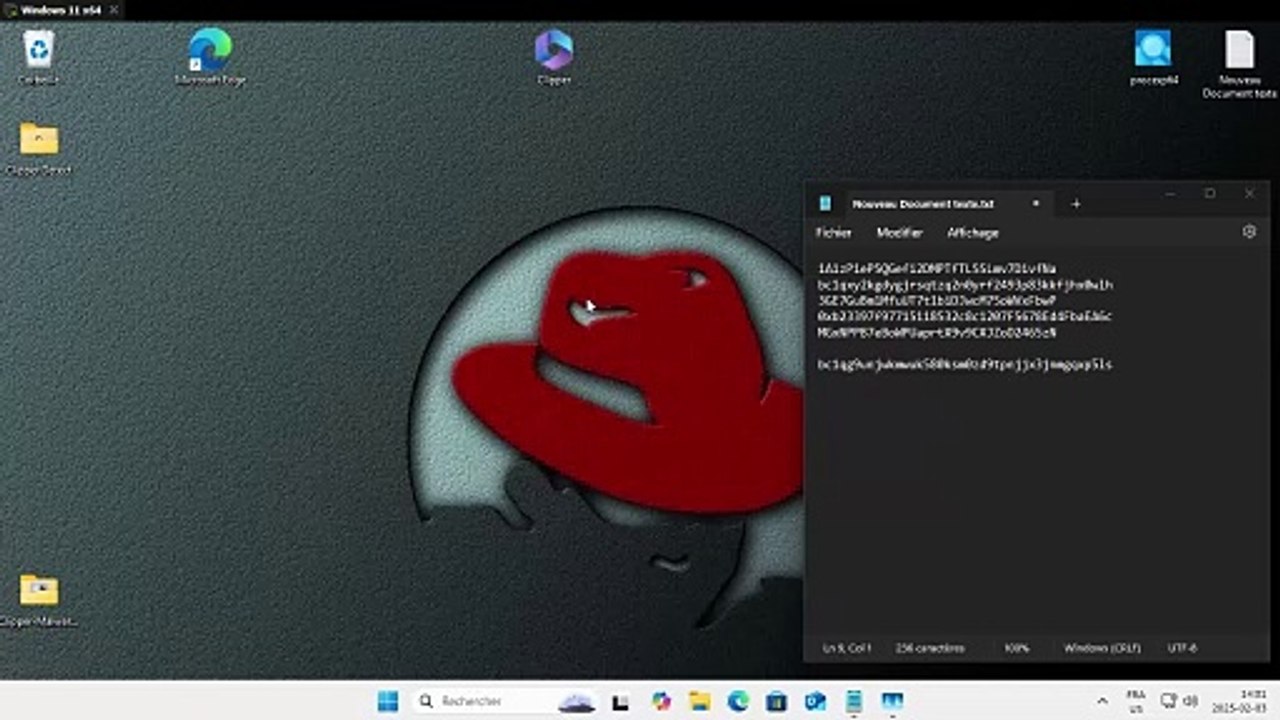Click the Windows (CRLF) line ending indicator
This screenshot has height=720, width=1280.
click(1102, 648)
